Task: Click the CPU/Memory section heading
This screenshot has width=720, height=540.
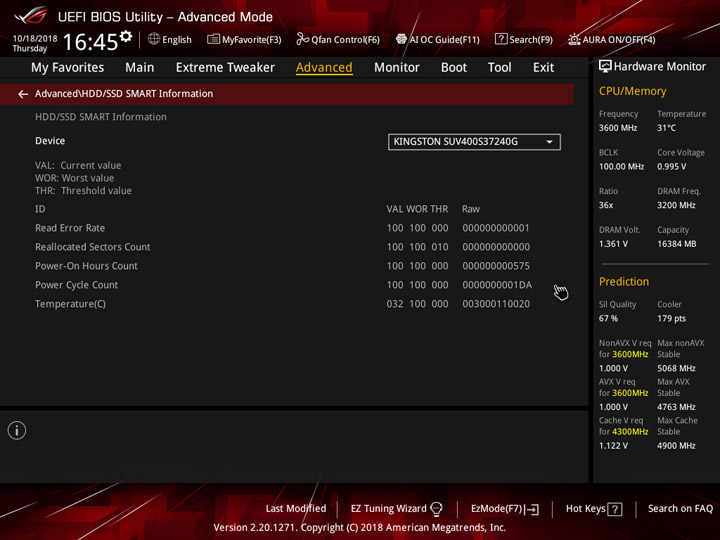Action: pos(632,91)
